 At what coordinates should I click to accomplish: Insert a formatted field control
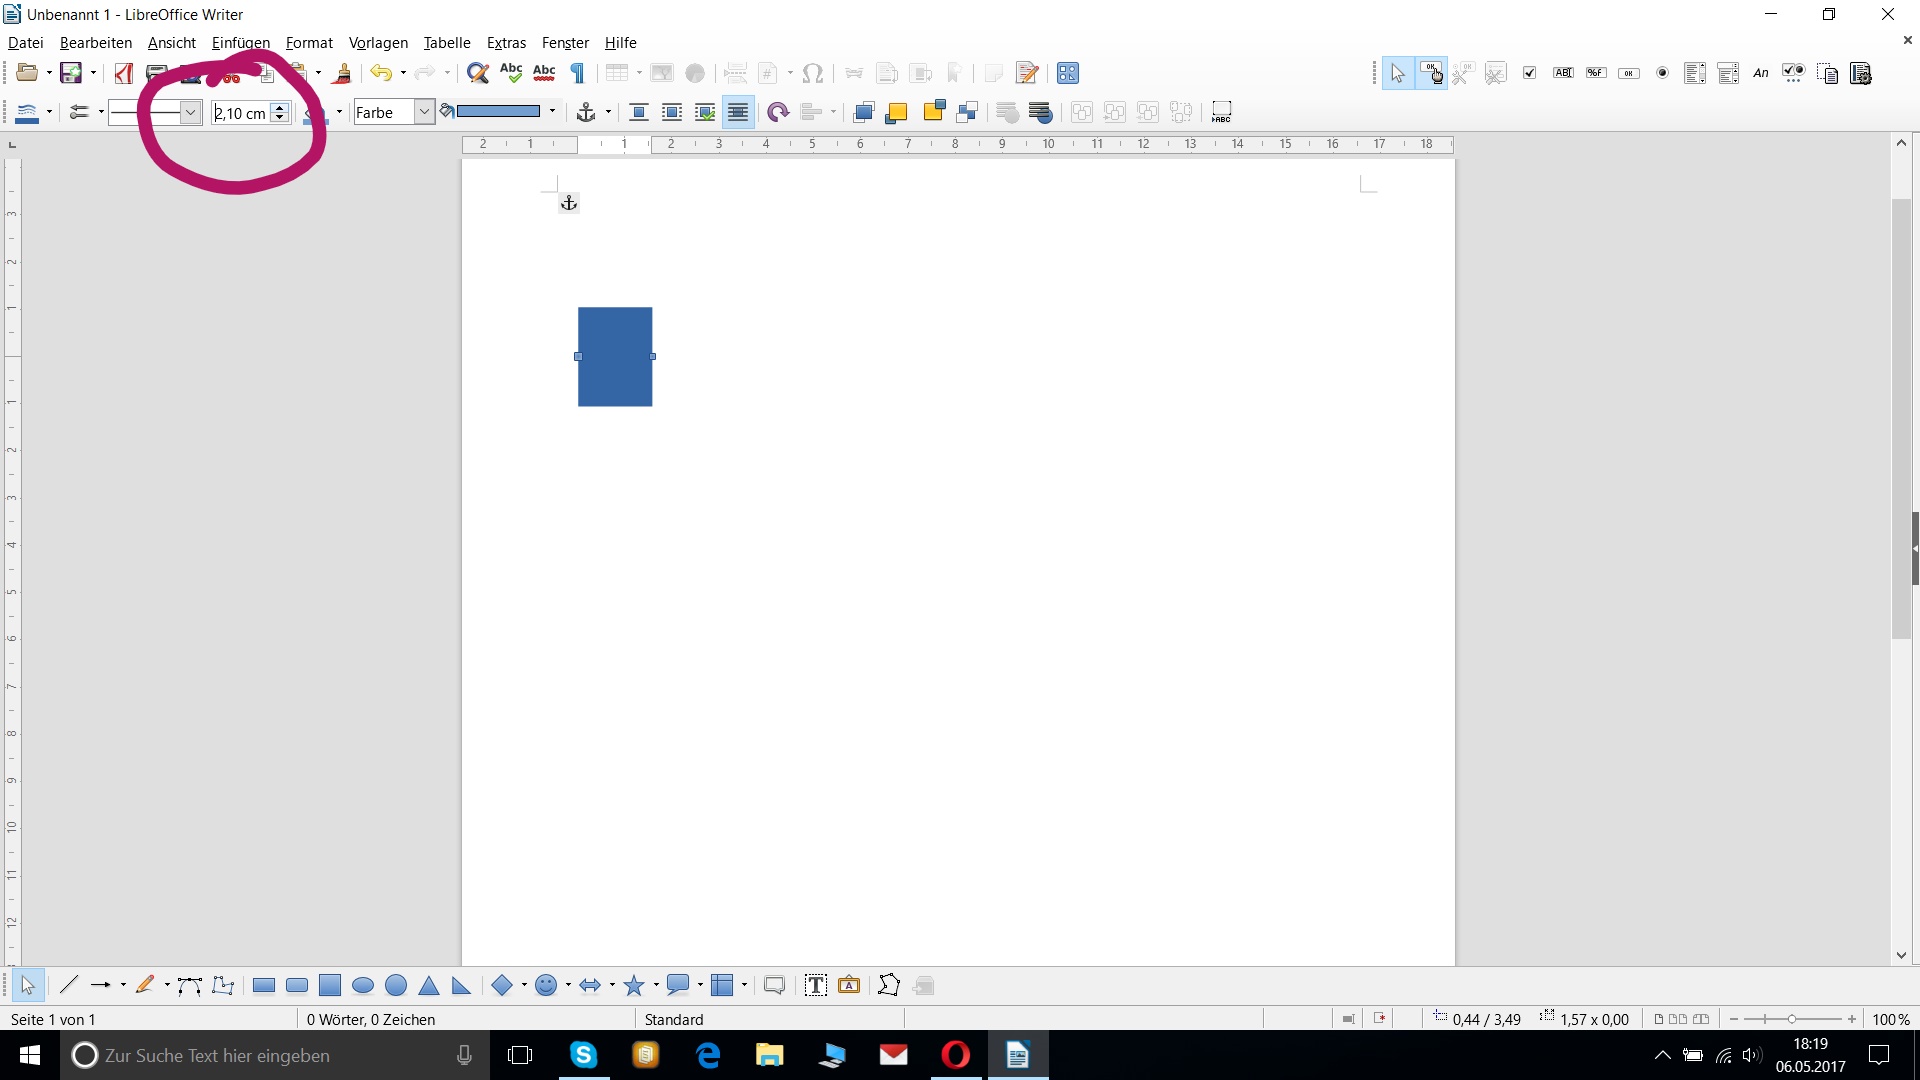pos(1596,73)
